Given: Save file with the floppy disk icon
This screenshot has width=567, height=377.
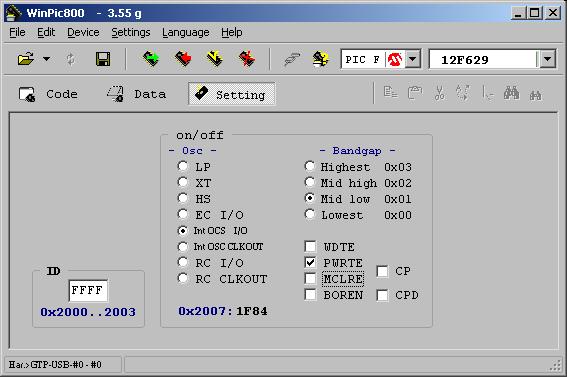Looking at the screenshot, I should pos(103,59).
